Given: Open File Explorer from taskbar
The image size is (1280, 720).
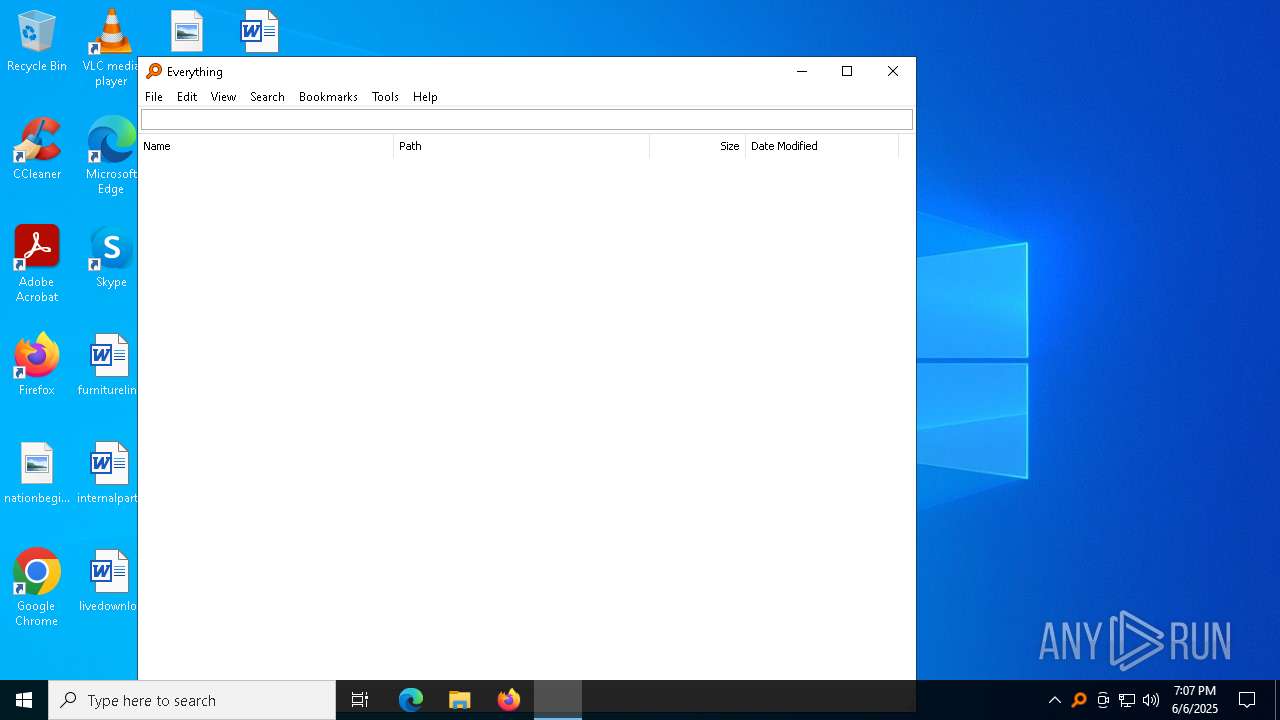Looking at the screenshot, I should tap(460, 700).
